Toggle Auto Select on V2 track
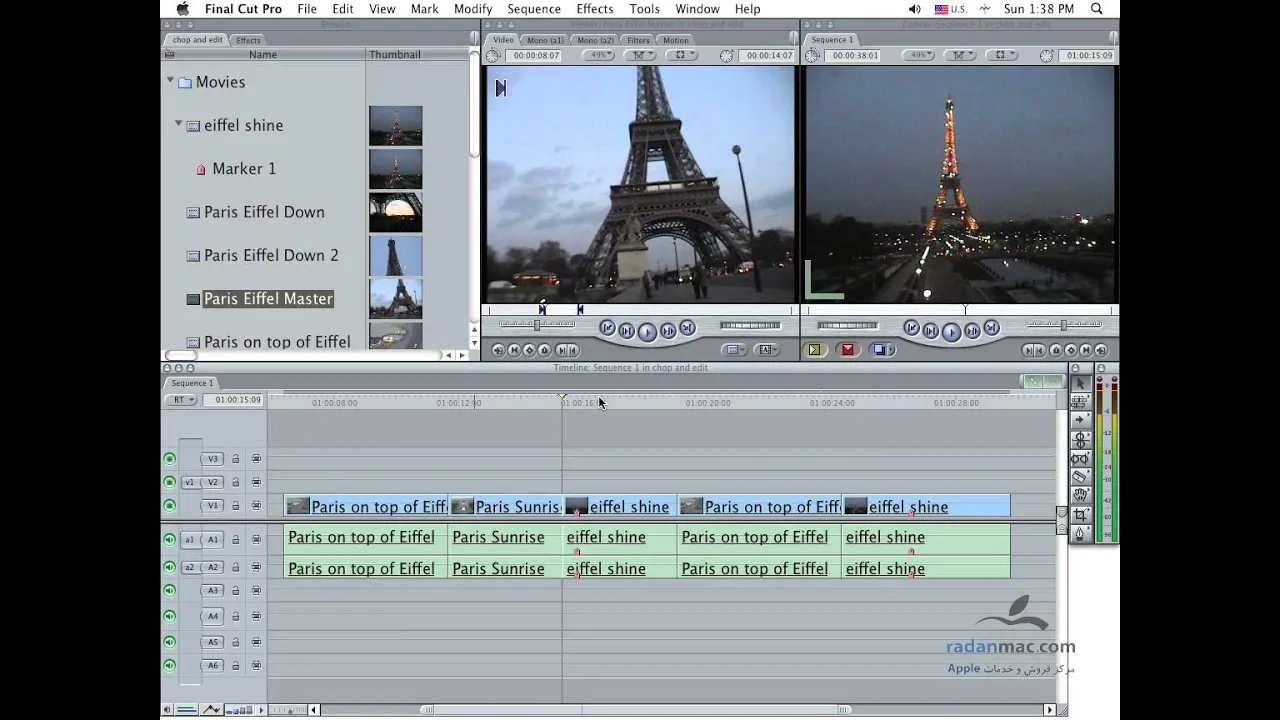 (x=256, y=482)
